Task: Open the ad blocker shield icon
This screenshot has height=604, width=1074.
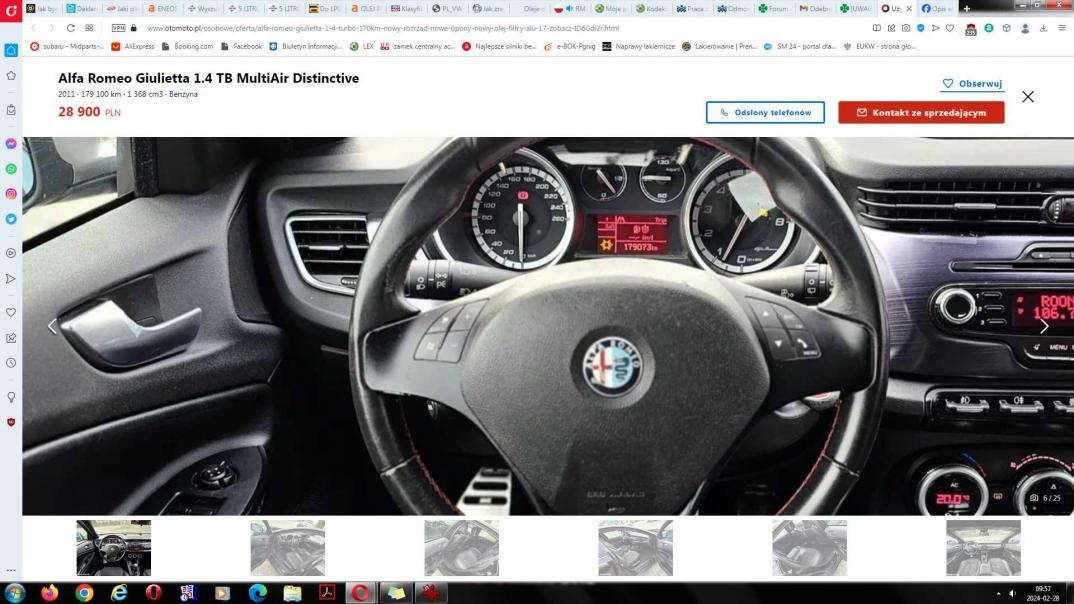Action: [x=921, y=28]
